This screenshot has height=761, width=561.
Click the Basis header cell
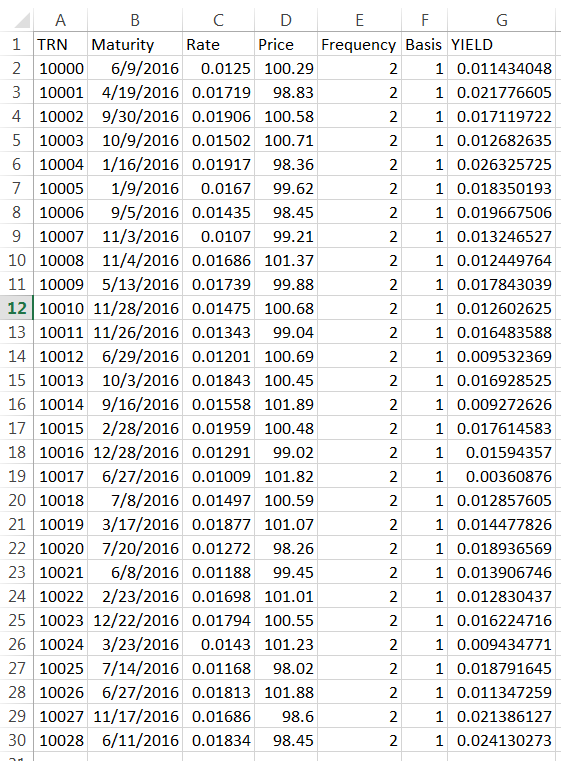[x=425, y=44]
